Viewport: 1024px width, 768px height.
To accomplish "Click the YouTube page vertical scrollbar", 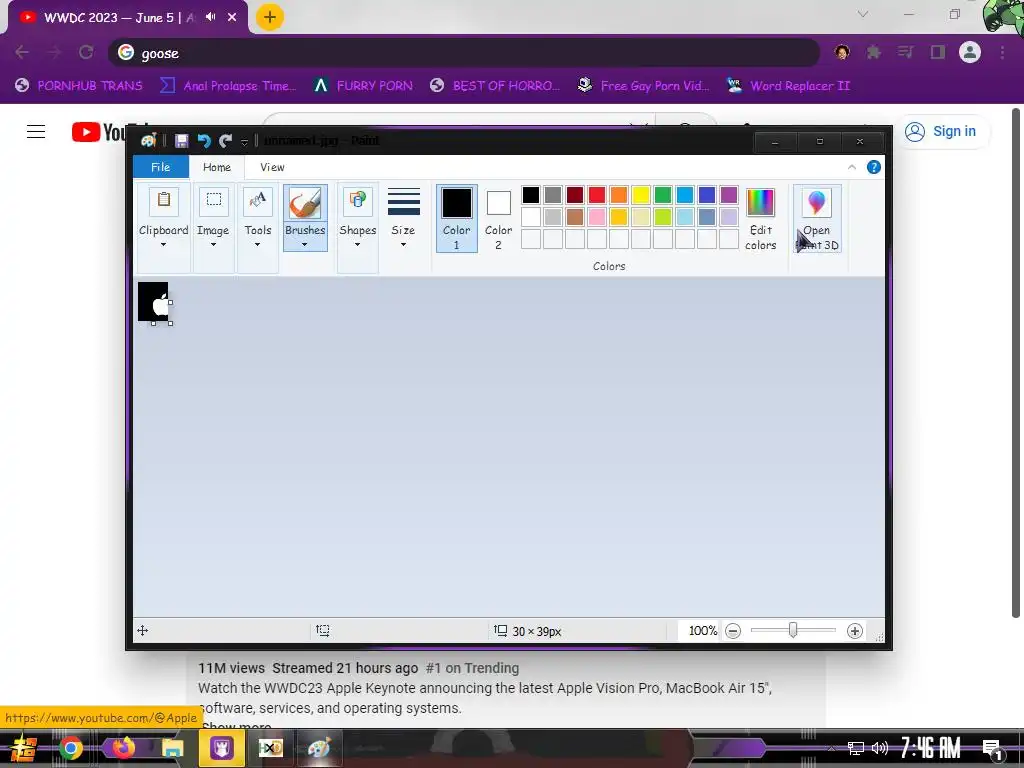I will pos(1016,362).
